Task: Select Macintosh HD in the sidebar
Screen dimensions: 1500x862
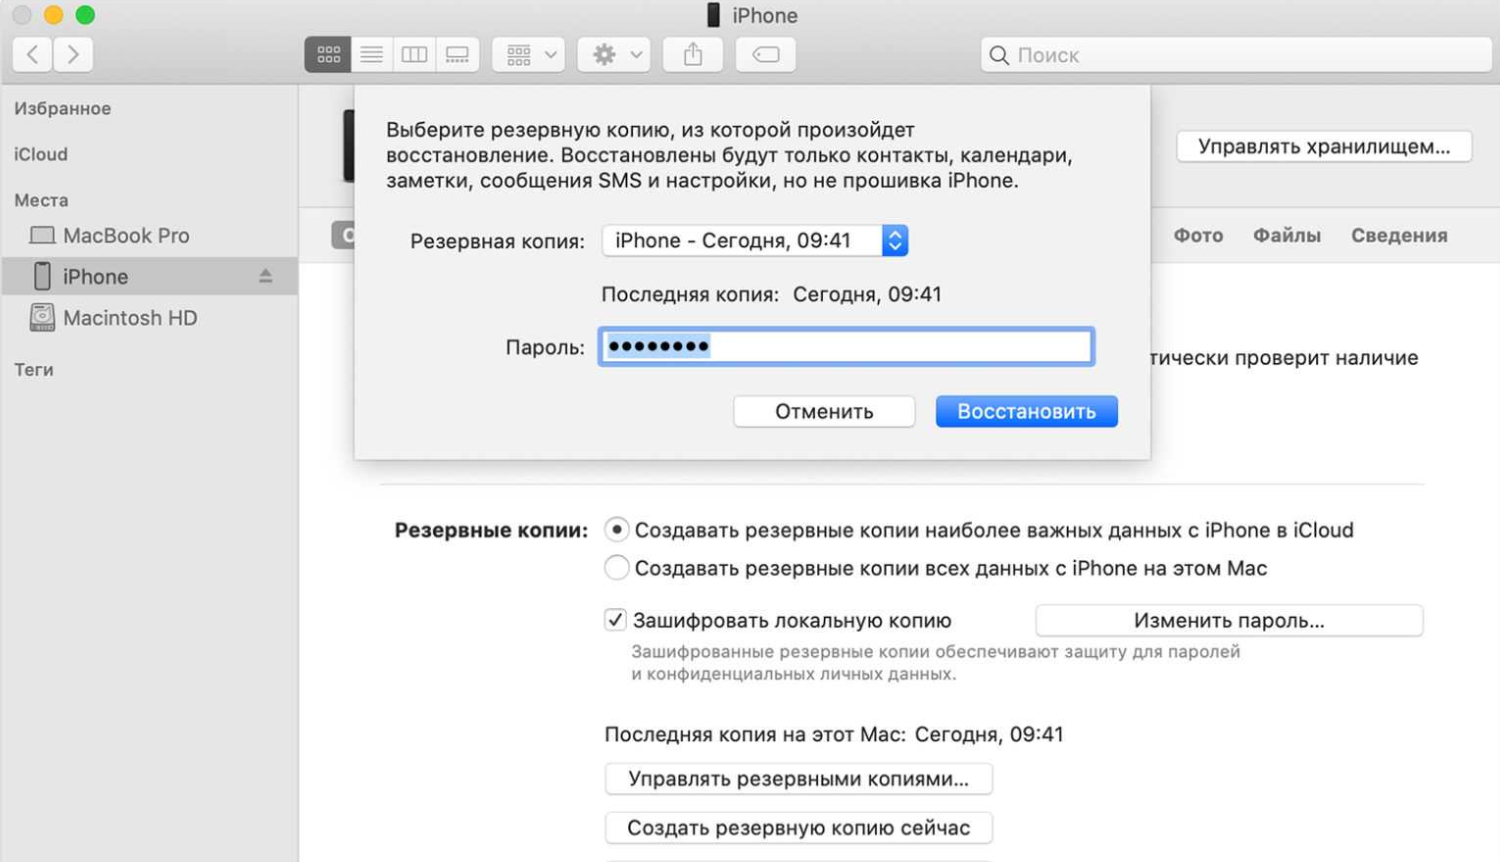Action: pyautogui.click(x=150, y=318)
